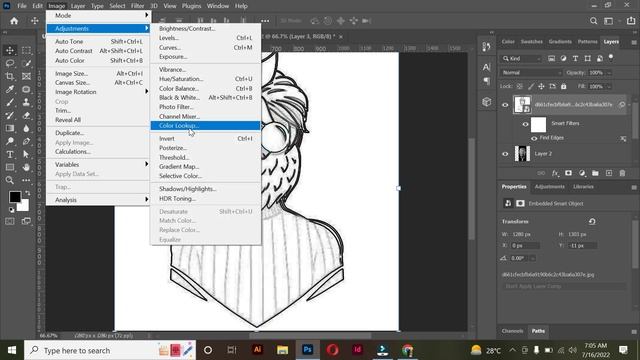Open the Opacity dropdown arrow
This screenshot has height=360, width=640.
tap(609, 73)
